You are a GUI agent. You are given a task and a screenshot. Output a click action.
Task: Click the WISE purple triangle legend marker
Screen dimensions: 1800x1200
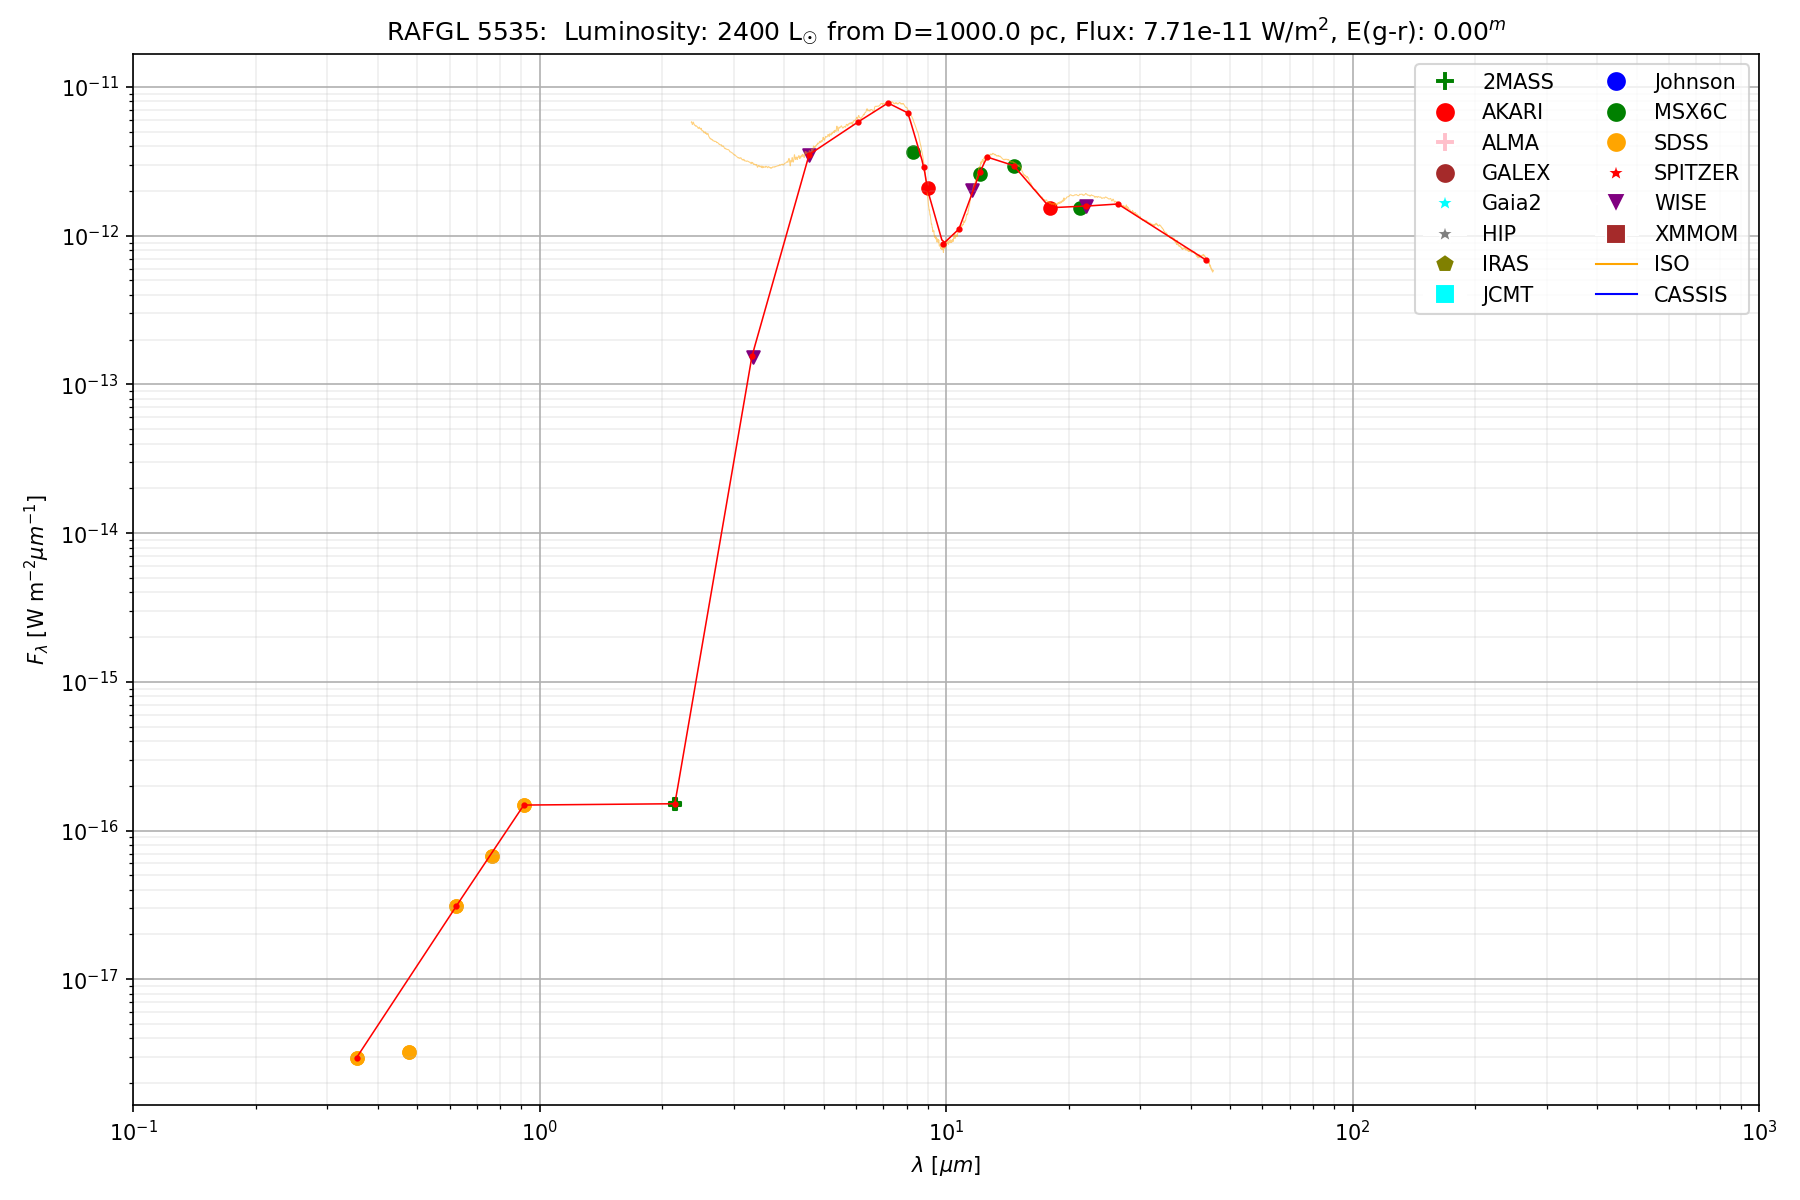[1616, 203]
